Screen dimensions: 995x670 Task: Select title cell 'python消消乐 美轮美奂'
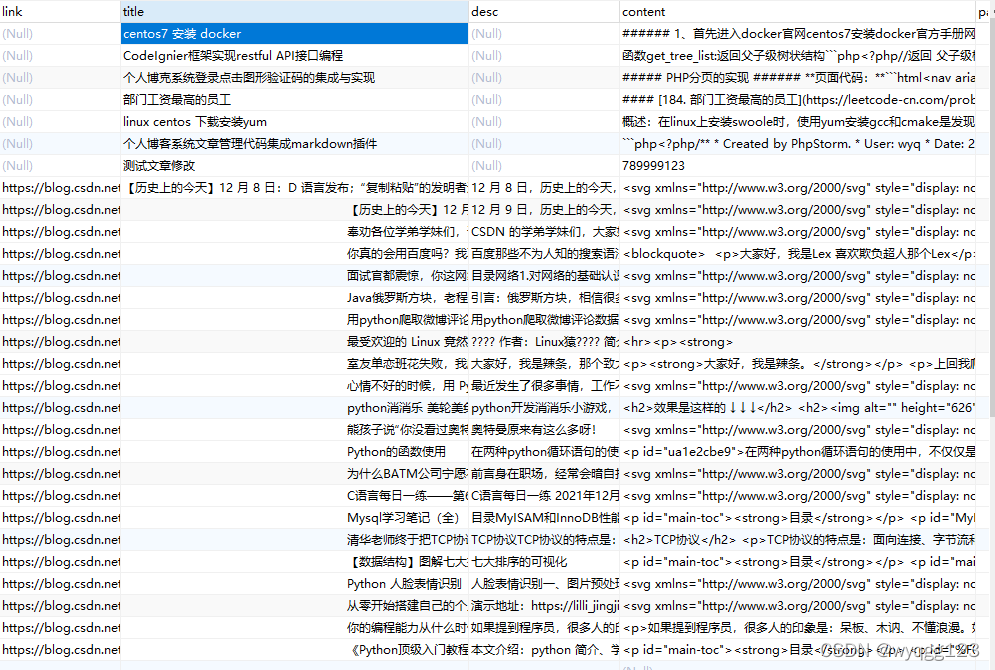(x=294, y=407)
